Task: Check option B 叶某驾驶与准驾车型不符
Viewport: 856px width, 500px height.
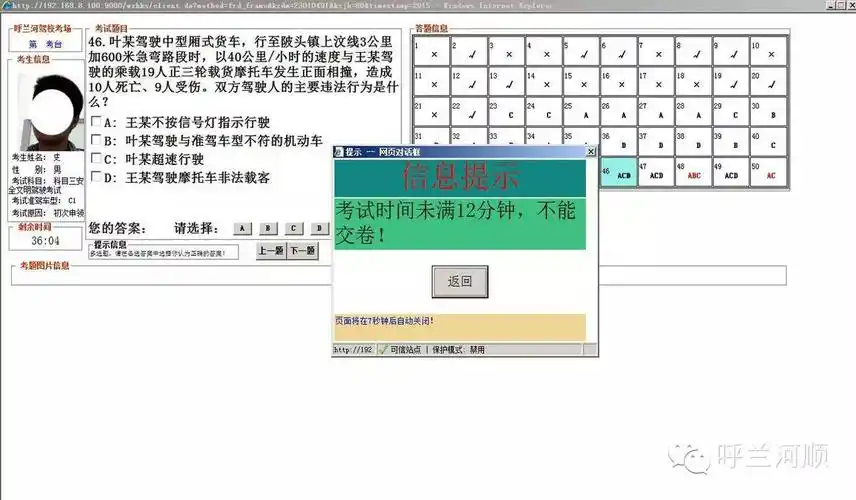Action: coord(96,140)
